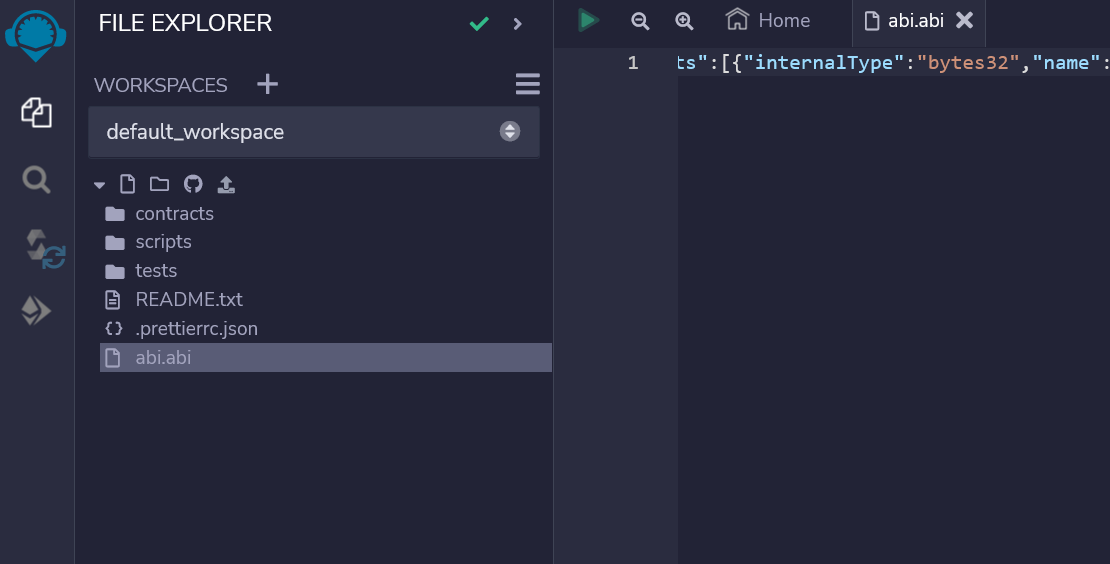This screenshot has width=1110, height=564.
Task: Switch to the Home tab
Action: tap(767, 21)
